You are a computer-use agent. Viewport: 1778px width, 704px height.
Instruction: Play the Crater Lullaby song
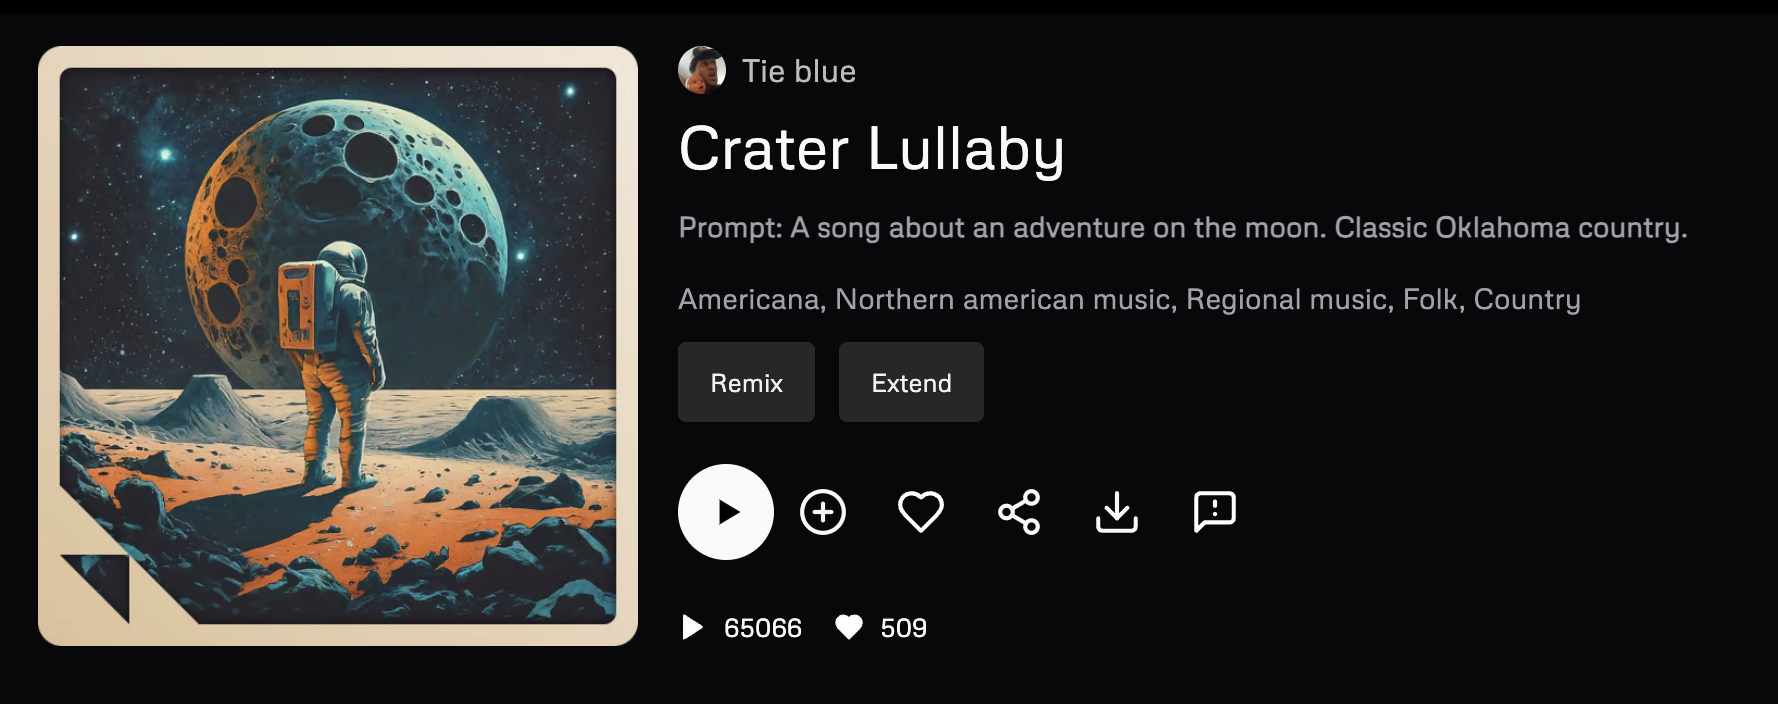coord(726,512)
